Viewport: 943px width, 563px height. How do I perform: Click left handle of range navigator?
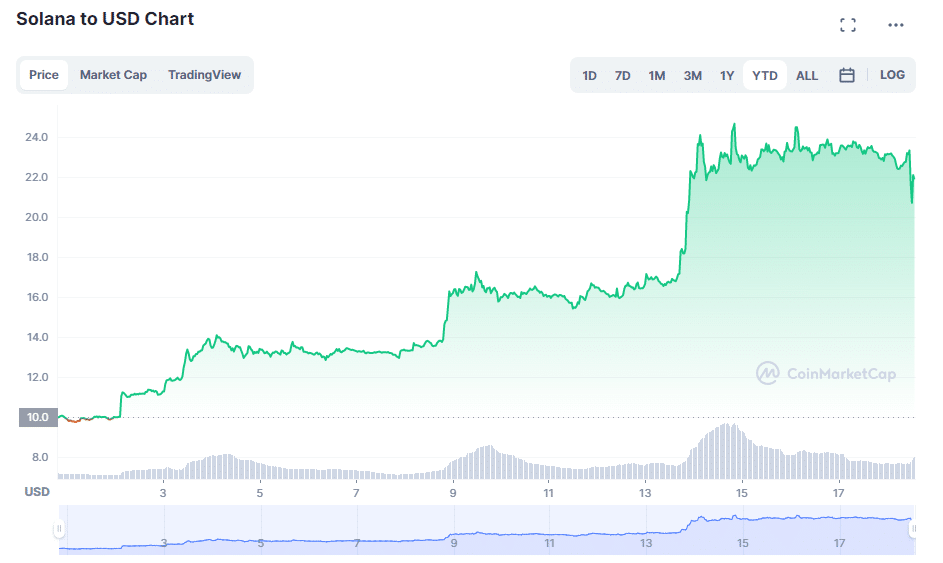(59, 528)
